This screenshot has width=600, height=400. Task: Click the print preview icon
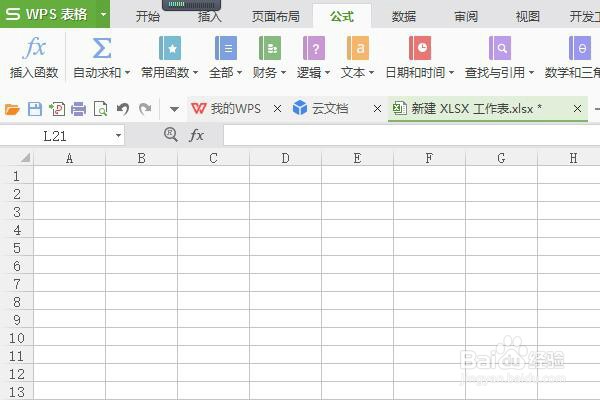pyautogui.click(x=101, y=109)
